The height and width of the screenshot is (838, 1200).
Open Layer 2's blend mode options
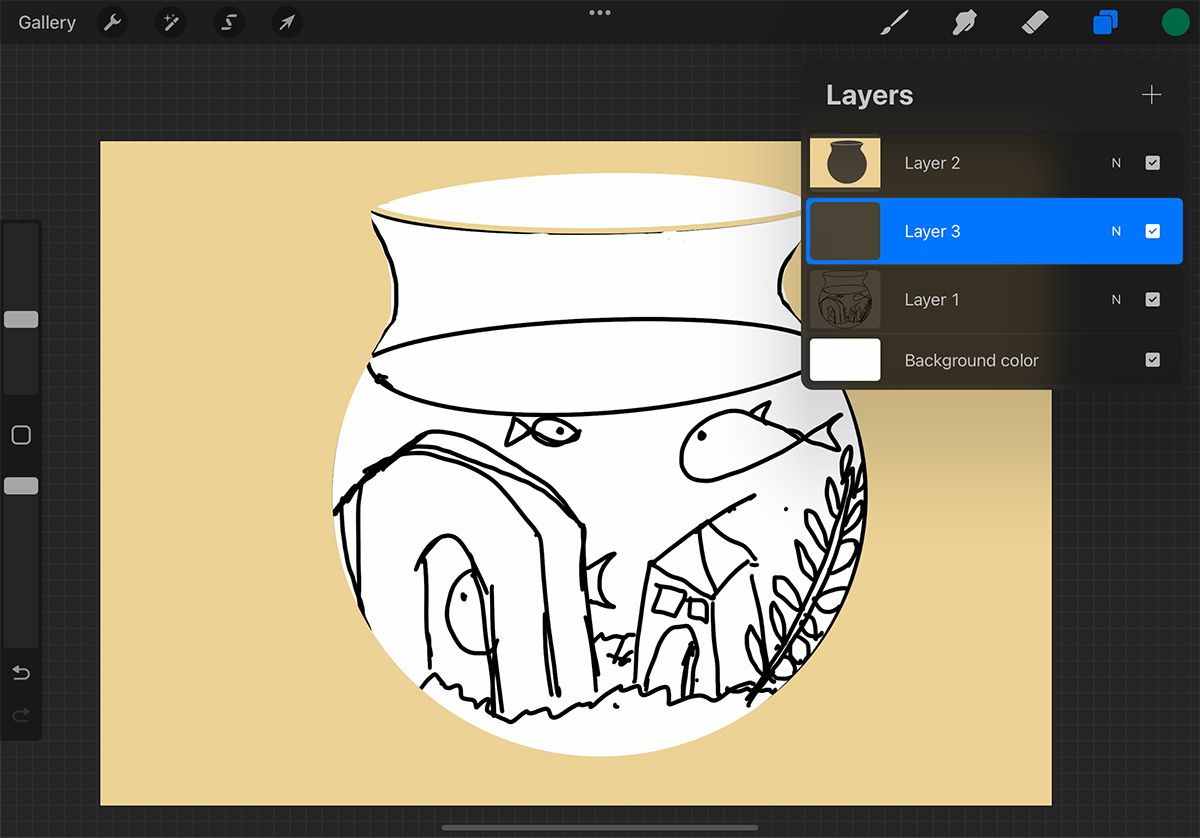[1115, 162]
